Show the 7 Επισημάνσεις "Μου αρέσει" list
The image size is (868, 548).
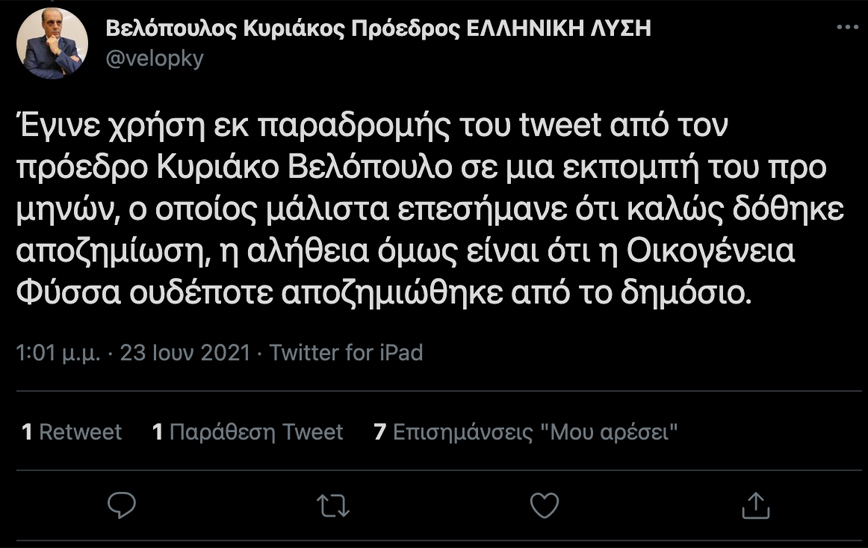click(x=526, y=432)
